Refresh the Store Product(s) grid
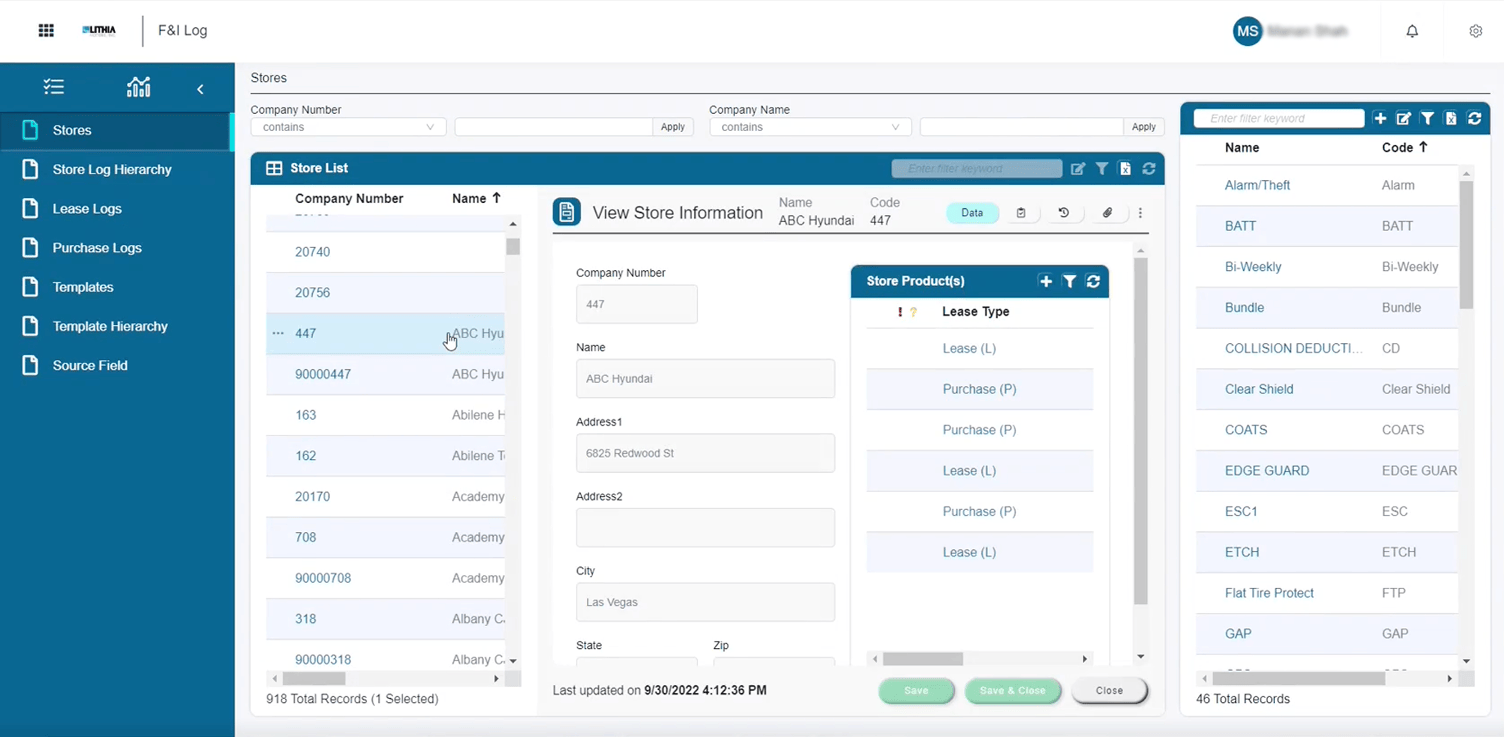This screenshot has width=1504, height=737. (x=1093, y=282)
